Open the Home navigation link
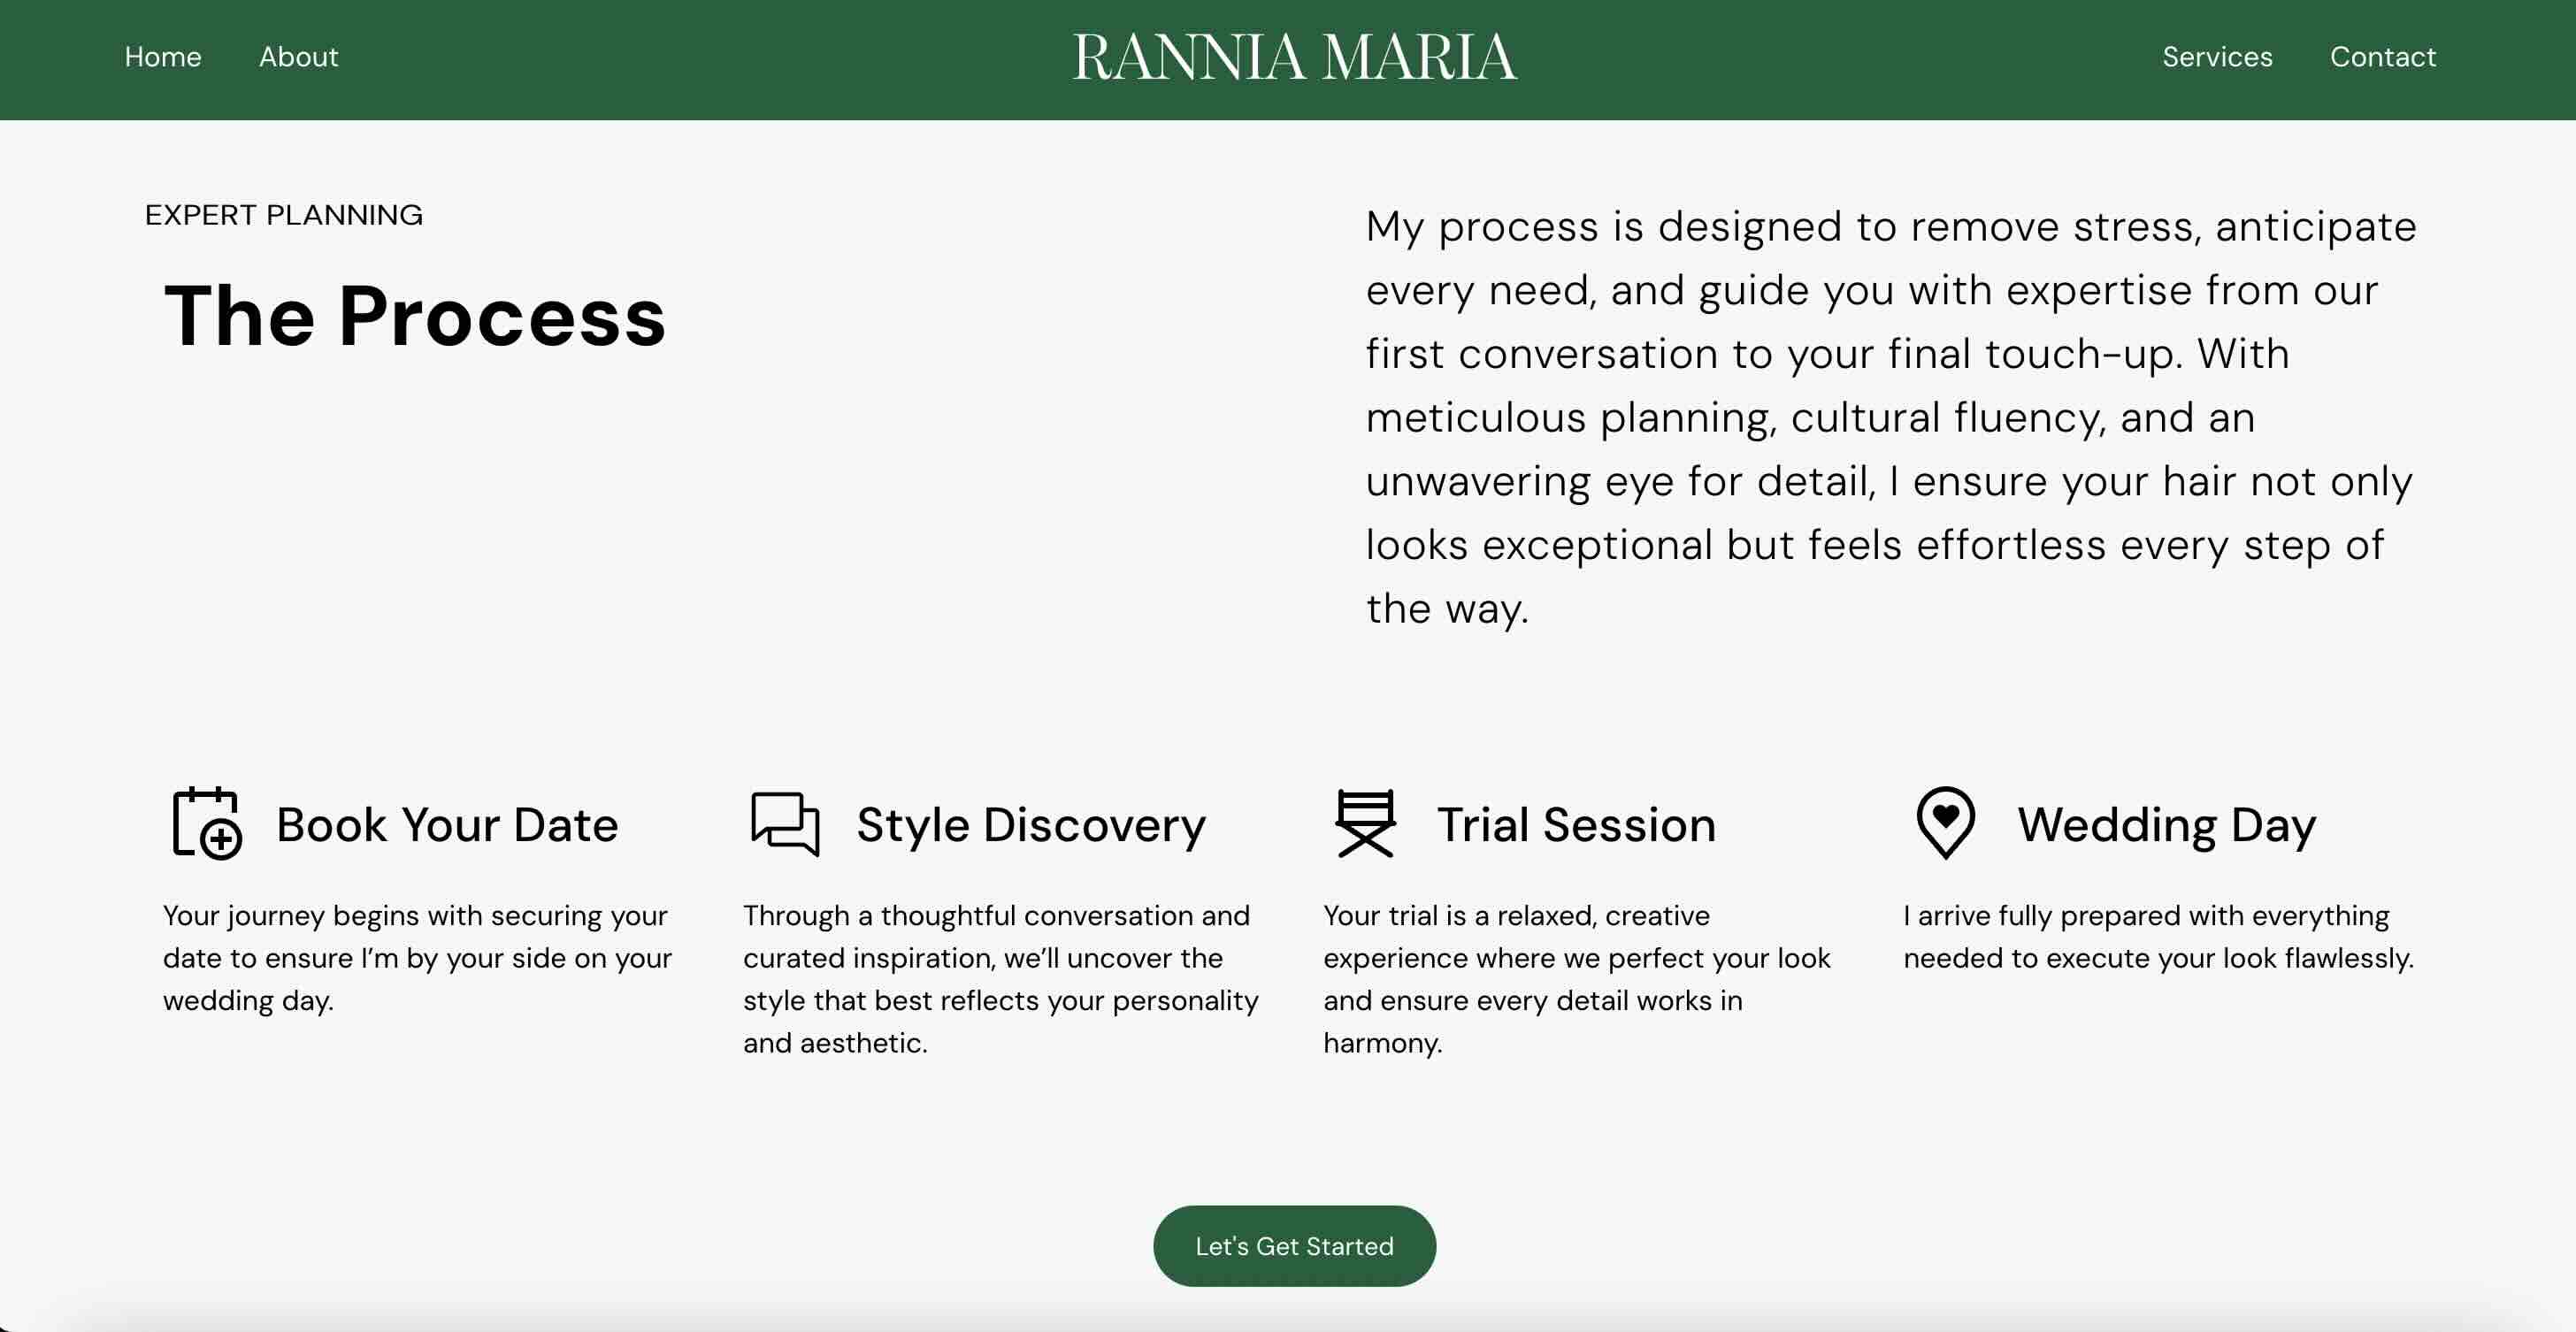2576x1332 pixels. [x=162, y=57]
